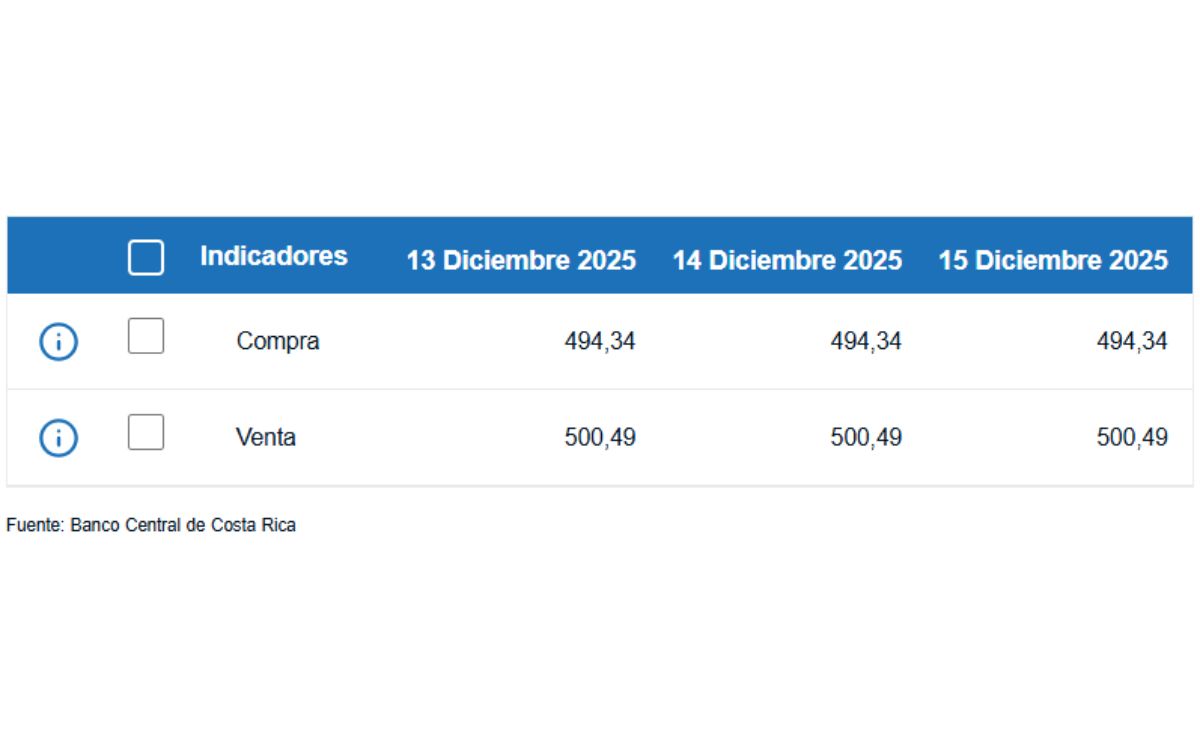Select the Indicadores column header
The width and height of the screenshot is (1200, 747).
click(272, 256)
